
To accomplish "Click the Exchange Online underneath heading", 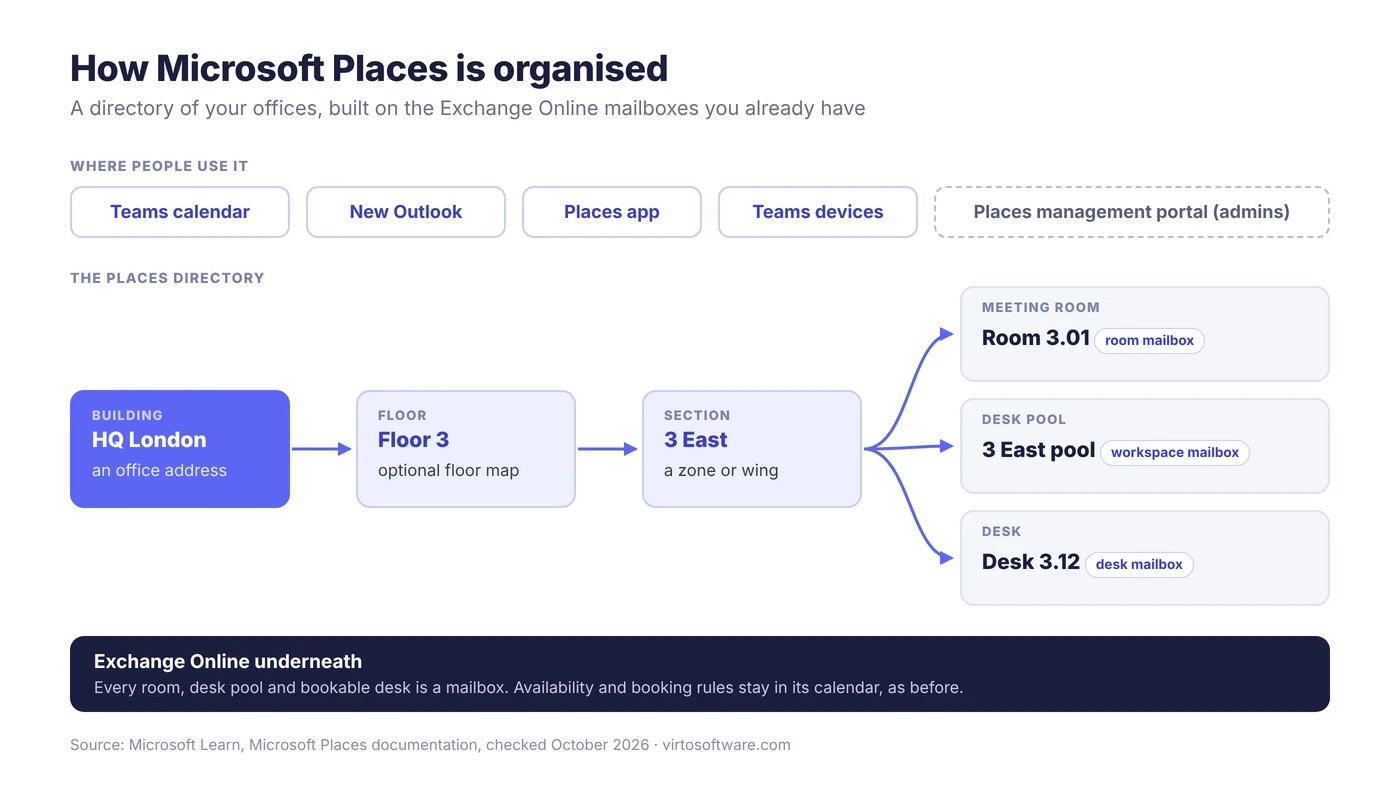I will click(228, 661).
